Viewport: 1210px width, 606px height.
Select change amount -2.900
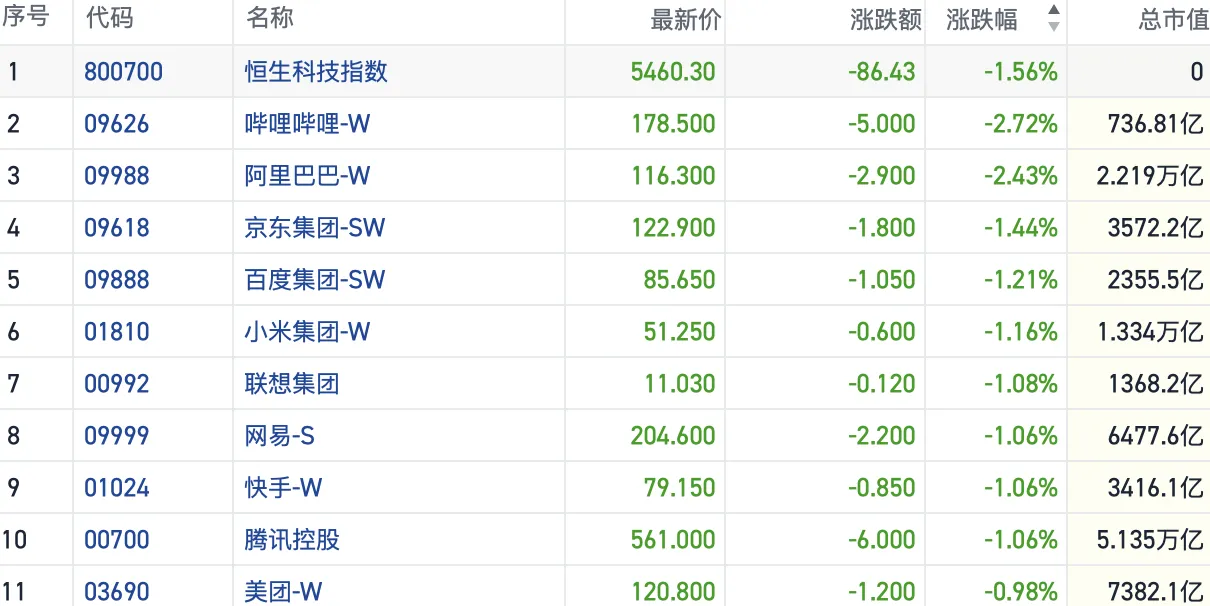tap(881, 176)
